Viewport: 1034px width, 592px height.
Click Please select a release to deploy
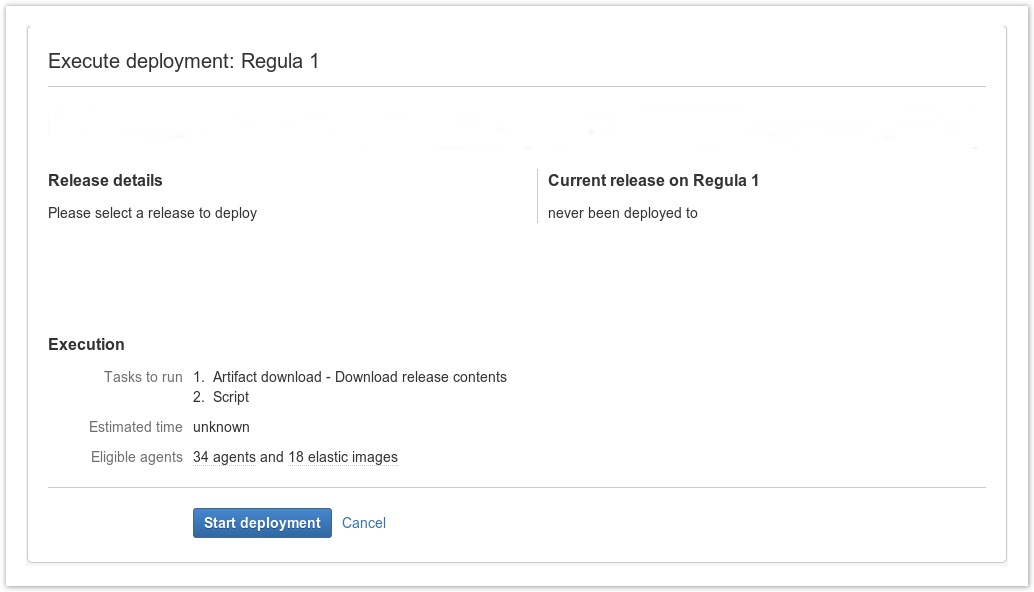(152, 213)
